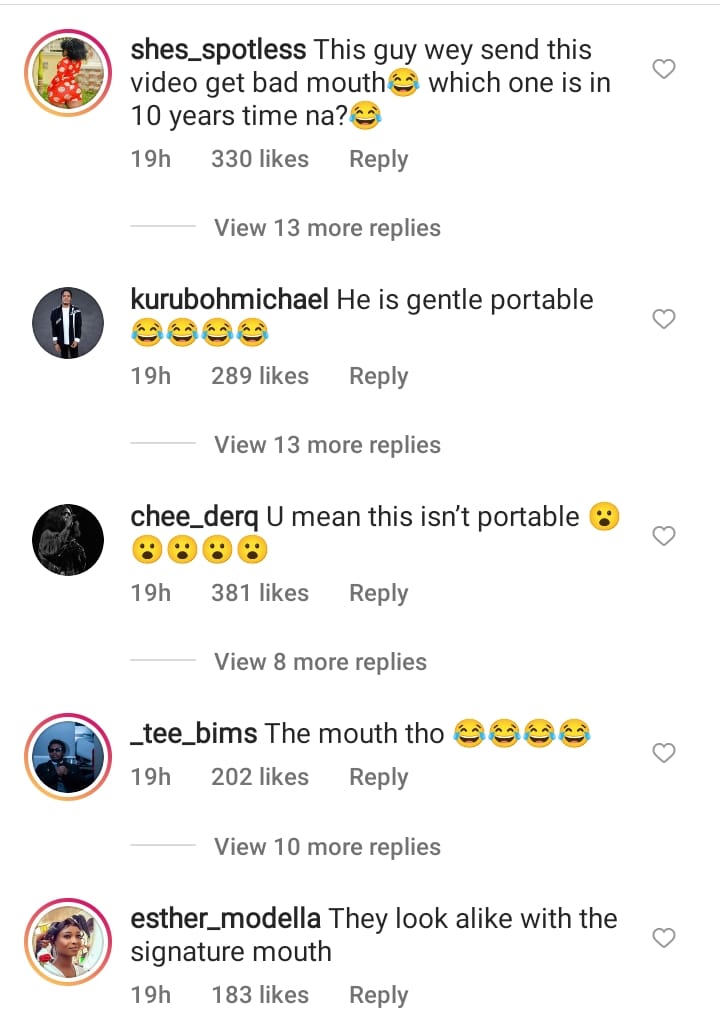
Task: Tap heart icon on kurubohmichael's comment
Action: (664, 319)
